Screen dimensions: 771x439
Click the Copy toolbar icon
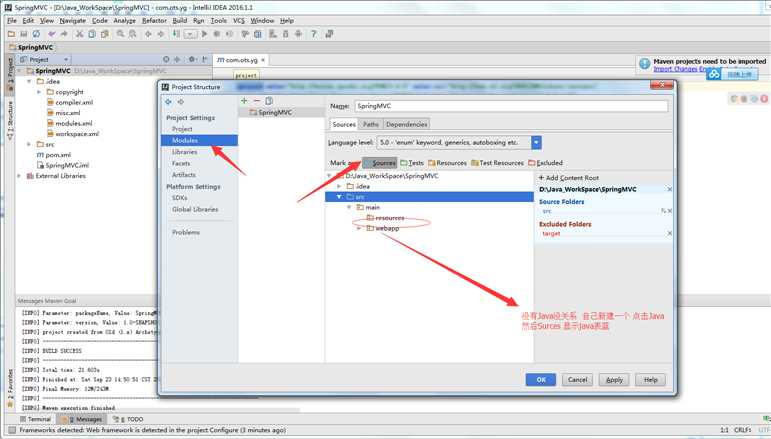(x=92, y=34)
